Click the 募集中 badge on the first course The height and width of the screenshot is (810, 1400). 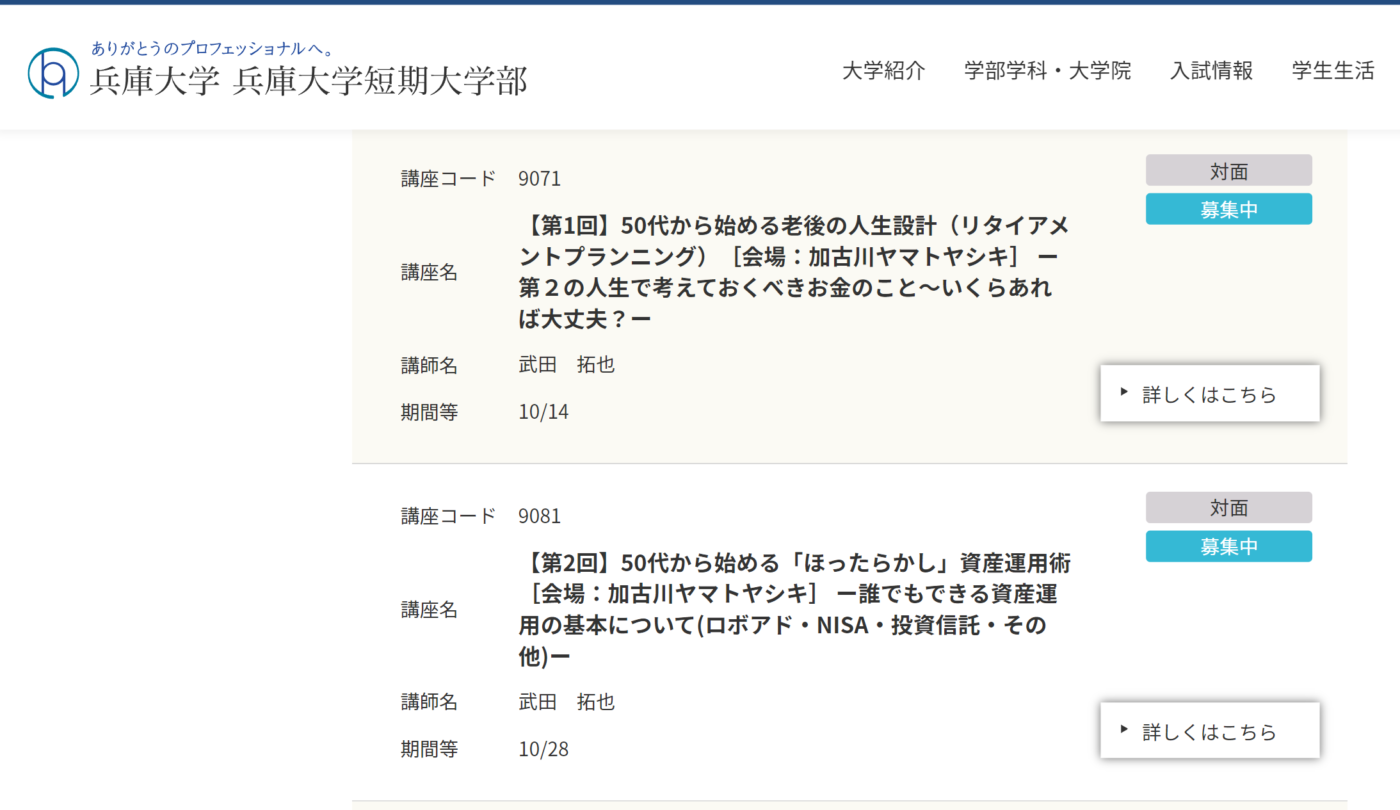pos(1228,208)
